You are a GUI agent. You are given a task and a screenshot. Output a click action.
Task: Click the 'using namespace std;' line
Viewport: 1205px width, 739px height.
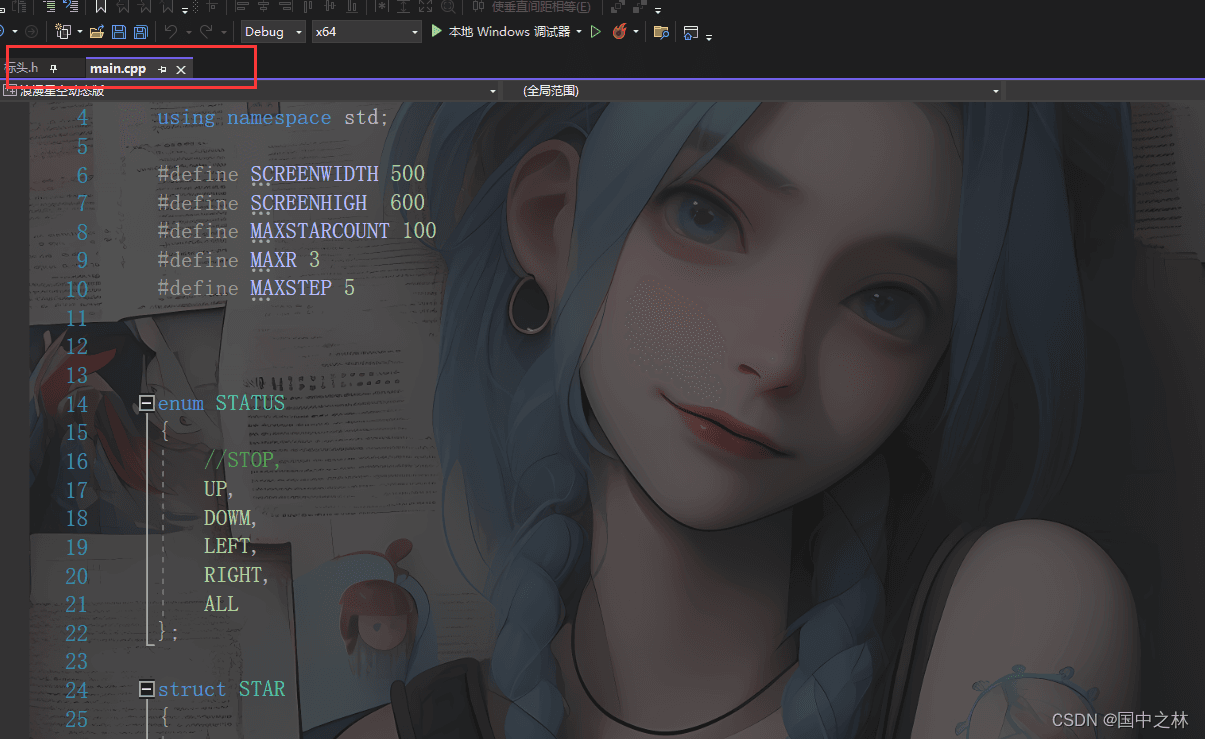272,117
